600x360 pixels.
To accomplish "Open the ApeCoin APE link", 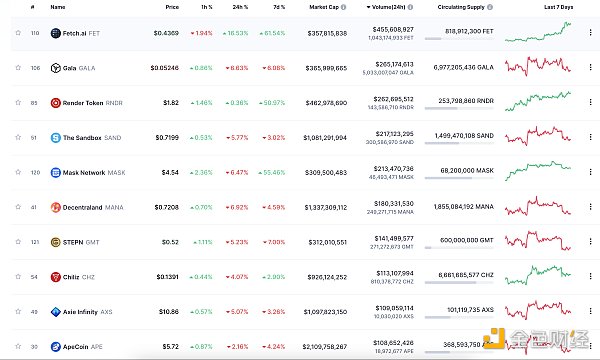I will (x=82, y=347).
